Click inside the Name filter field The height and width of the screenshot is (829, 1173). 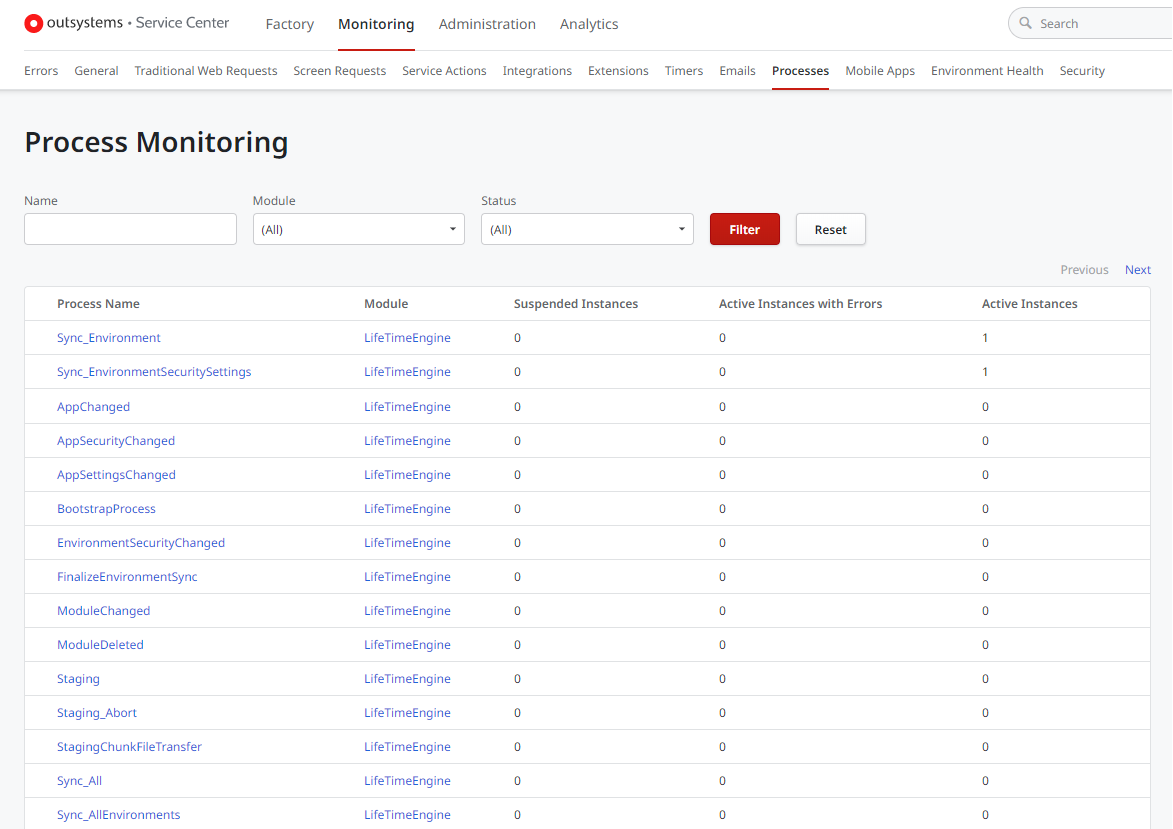pyautogui.click(x=130, y=229)
